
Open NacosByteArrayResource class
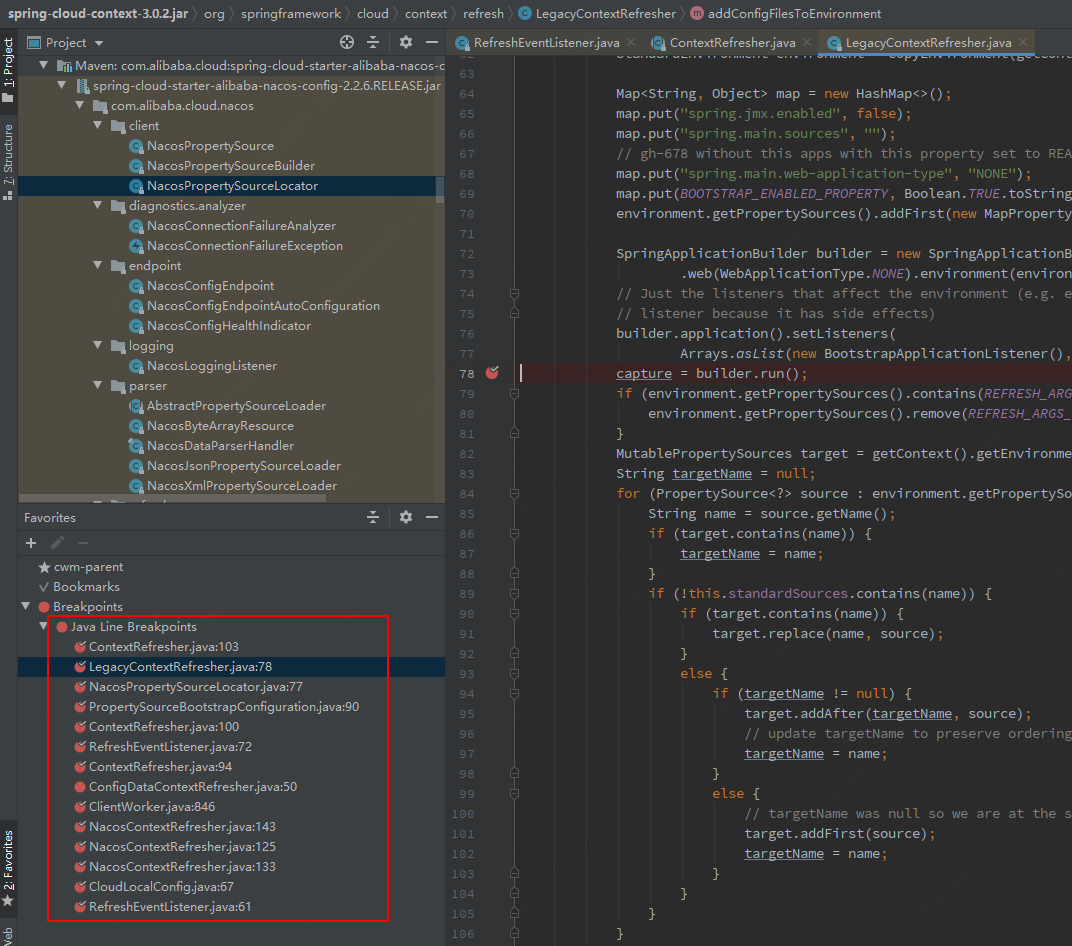(220, 425)
